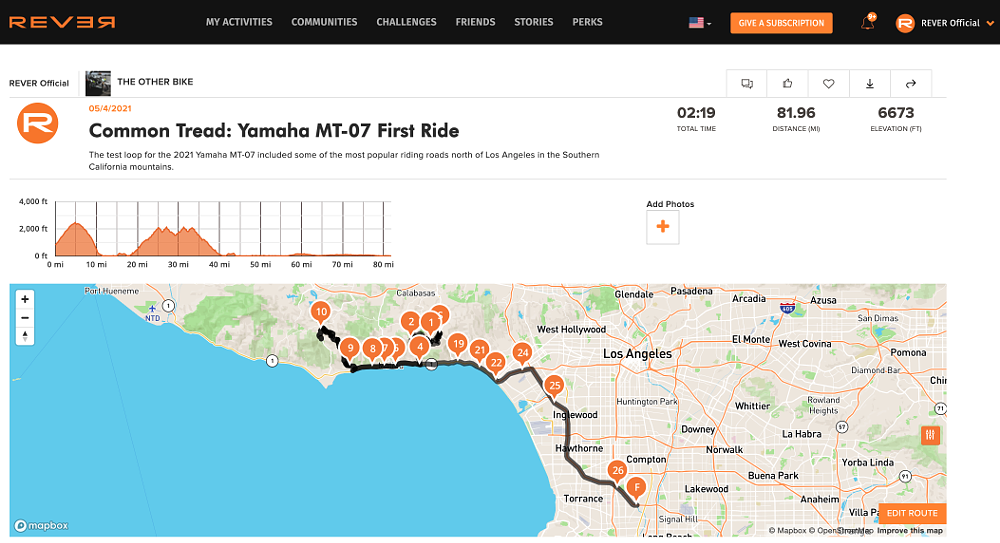1000x543 pixels.
Task: Open map layer settings orange button
Action: click(931, 435)
